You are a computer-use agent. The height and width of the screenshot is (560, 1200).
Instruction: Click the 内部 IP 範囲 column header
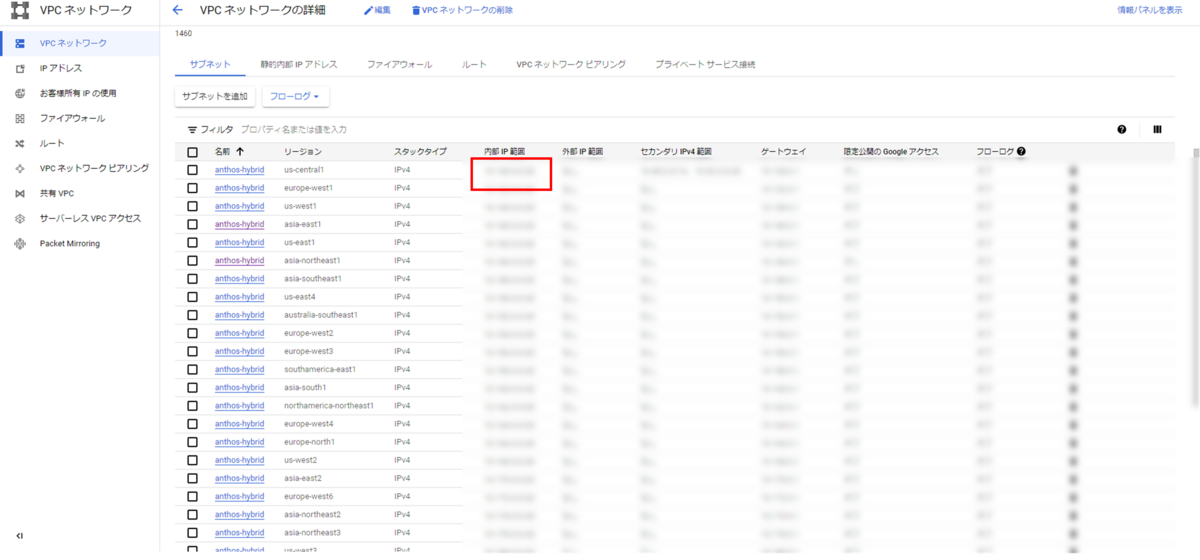tap(505, 152)
